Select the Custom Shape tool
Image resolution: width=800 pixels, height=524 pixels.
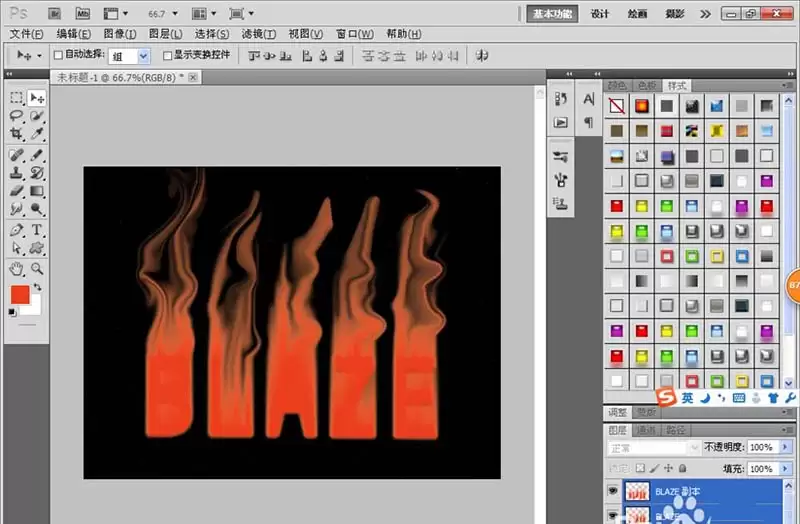point(37,248)
